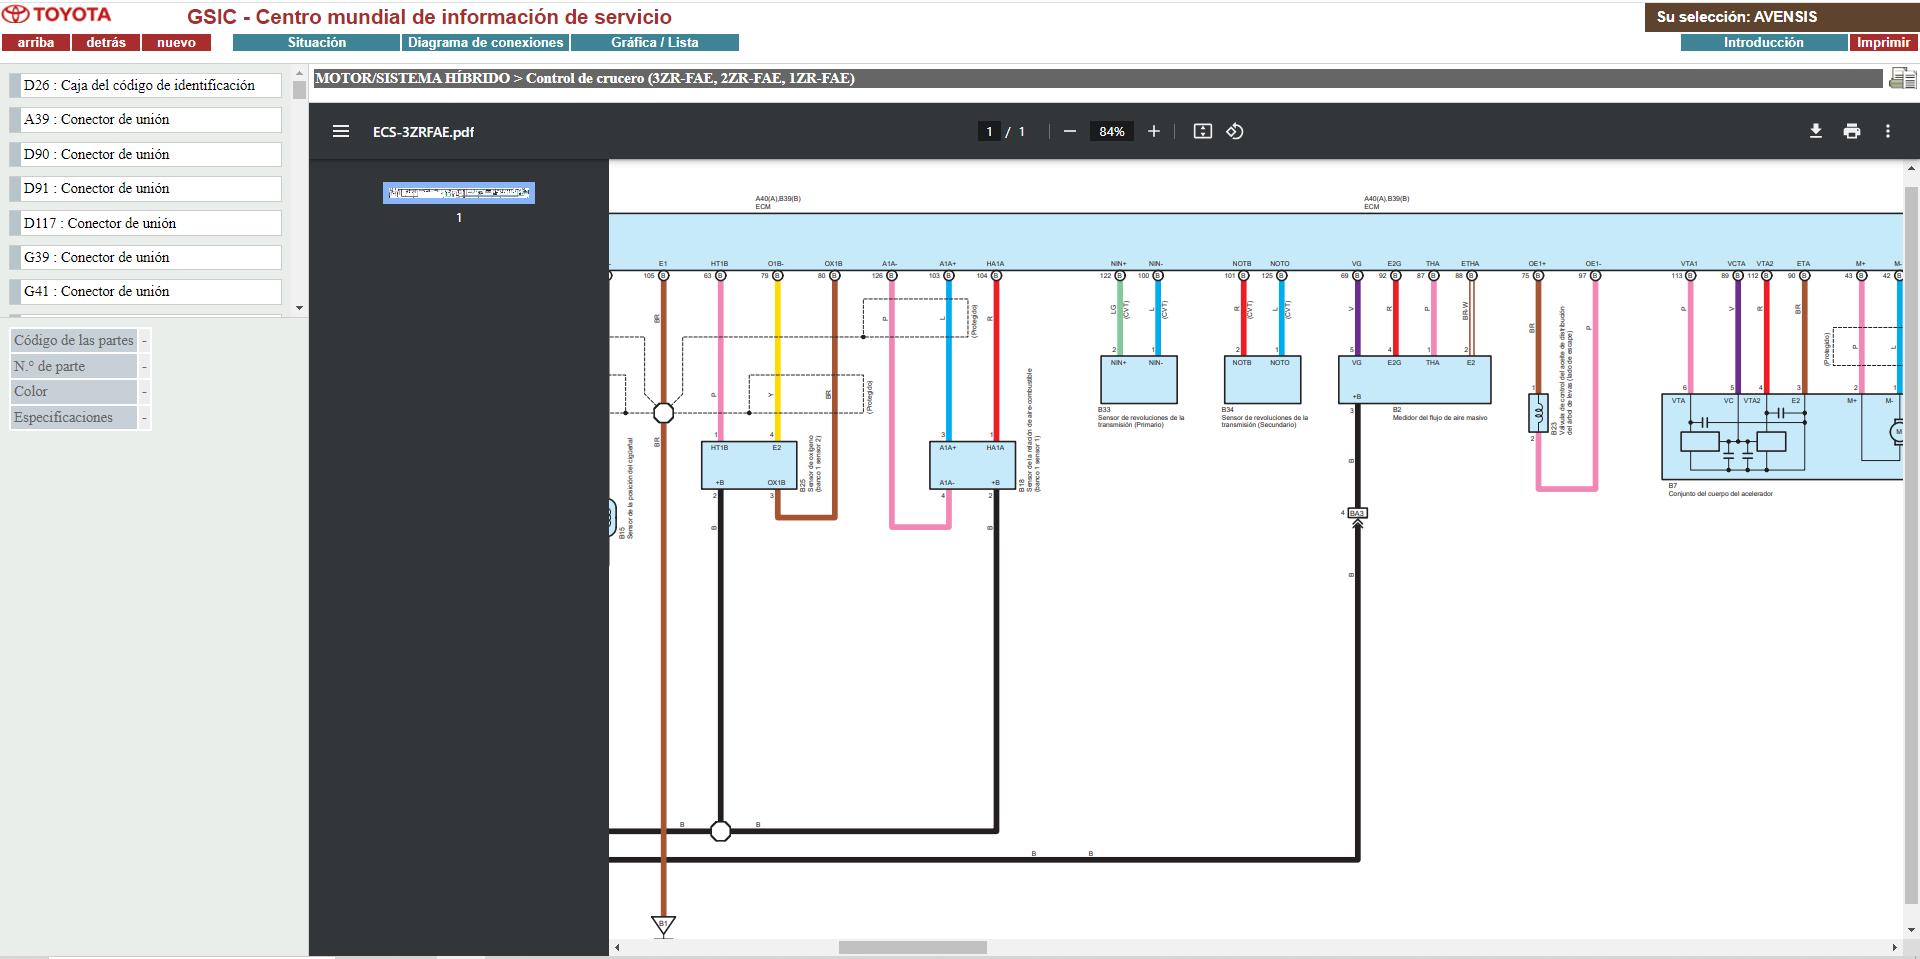Select D117 Conector de unión
The height and width of the screenshot is (959, 1920).
click(146, 224)
